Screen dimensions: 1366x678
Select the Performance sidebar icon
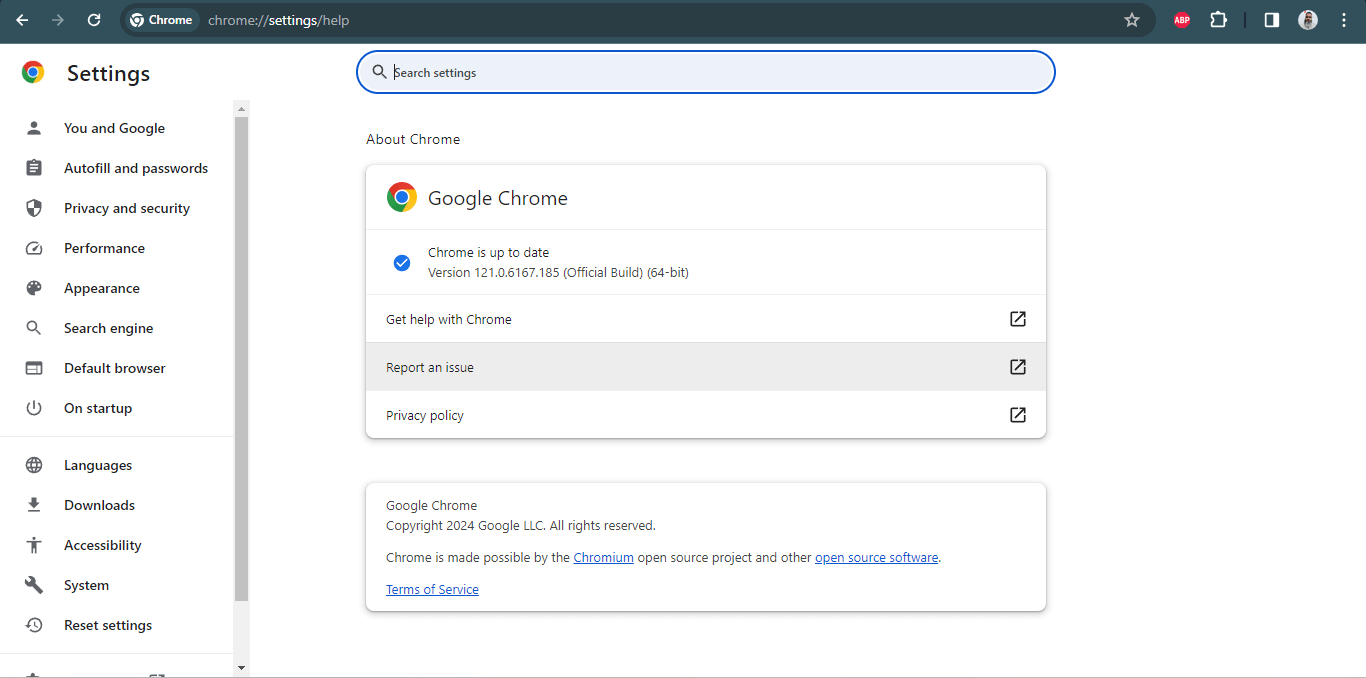tap(34, 248)
